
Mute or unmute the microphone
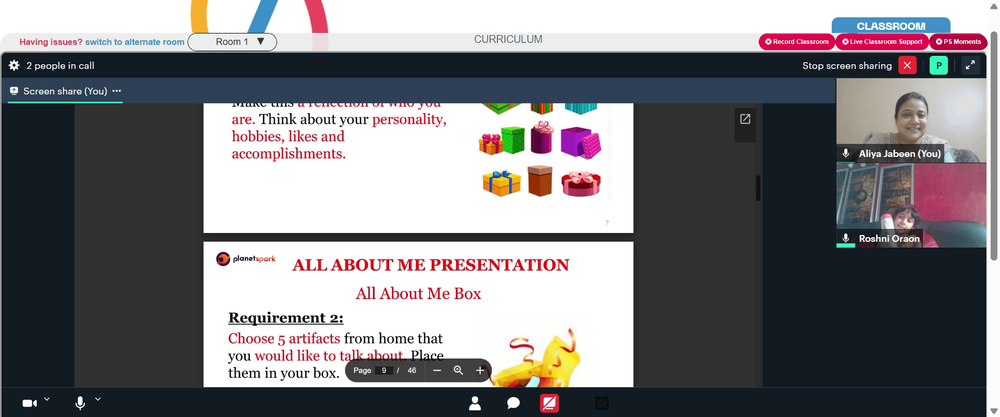click(80, 403)
